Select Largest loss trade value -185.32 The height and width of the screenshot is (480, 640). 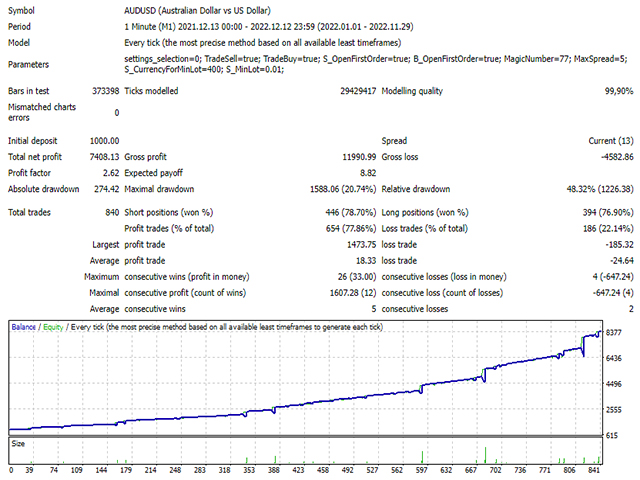coord(619,244)
